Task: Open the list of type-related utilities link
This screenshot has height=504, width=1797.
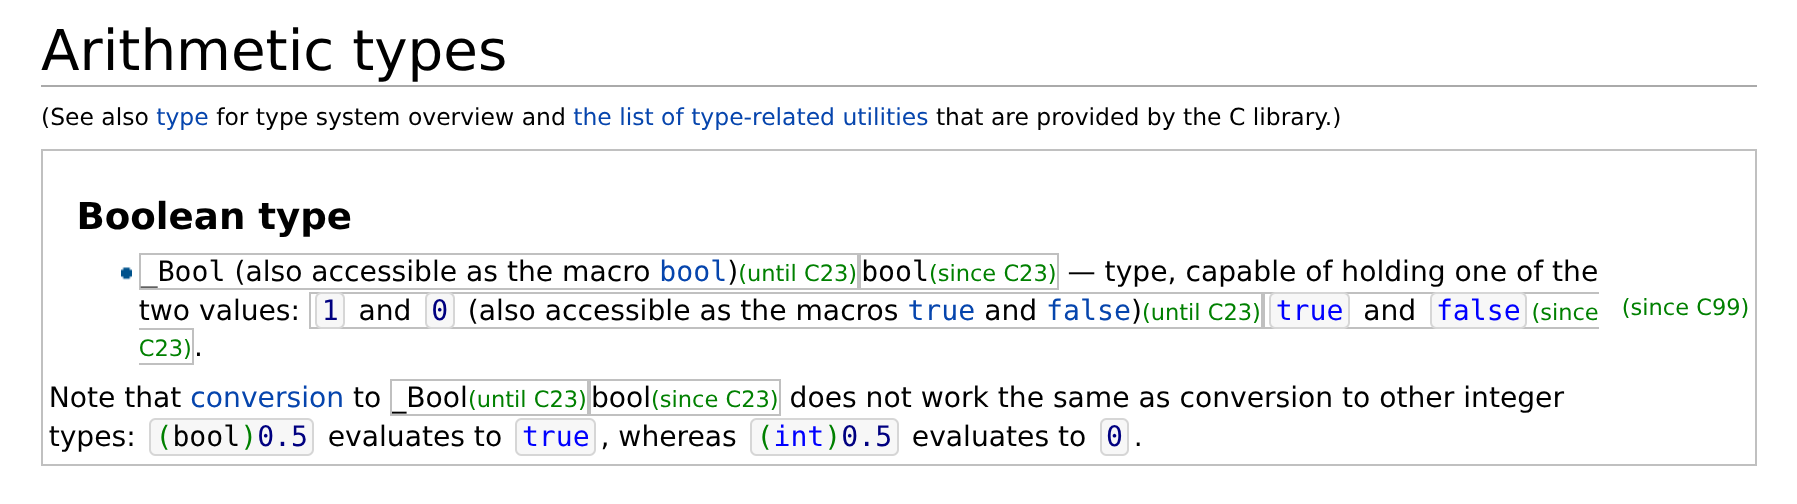Action: 750,117
